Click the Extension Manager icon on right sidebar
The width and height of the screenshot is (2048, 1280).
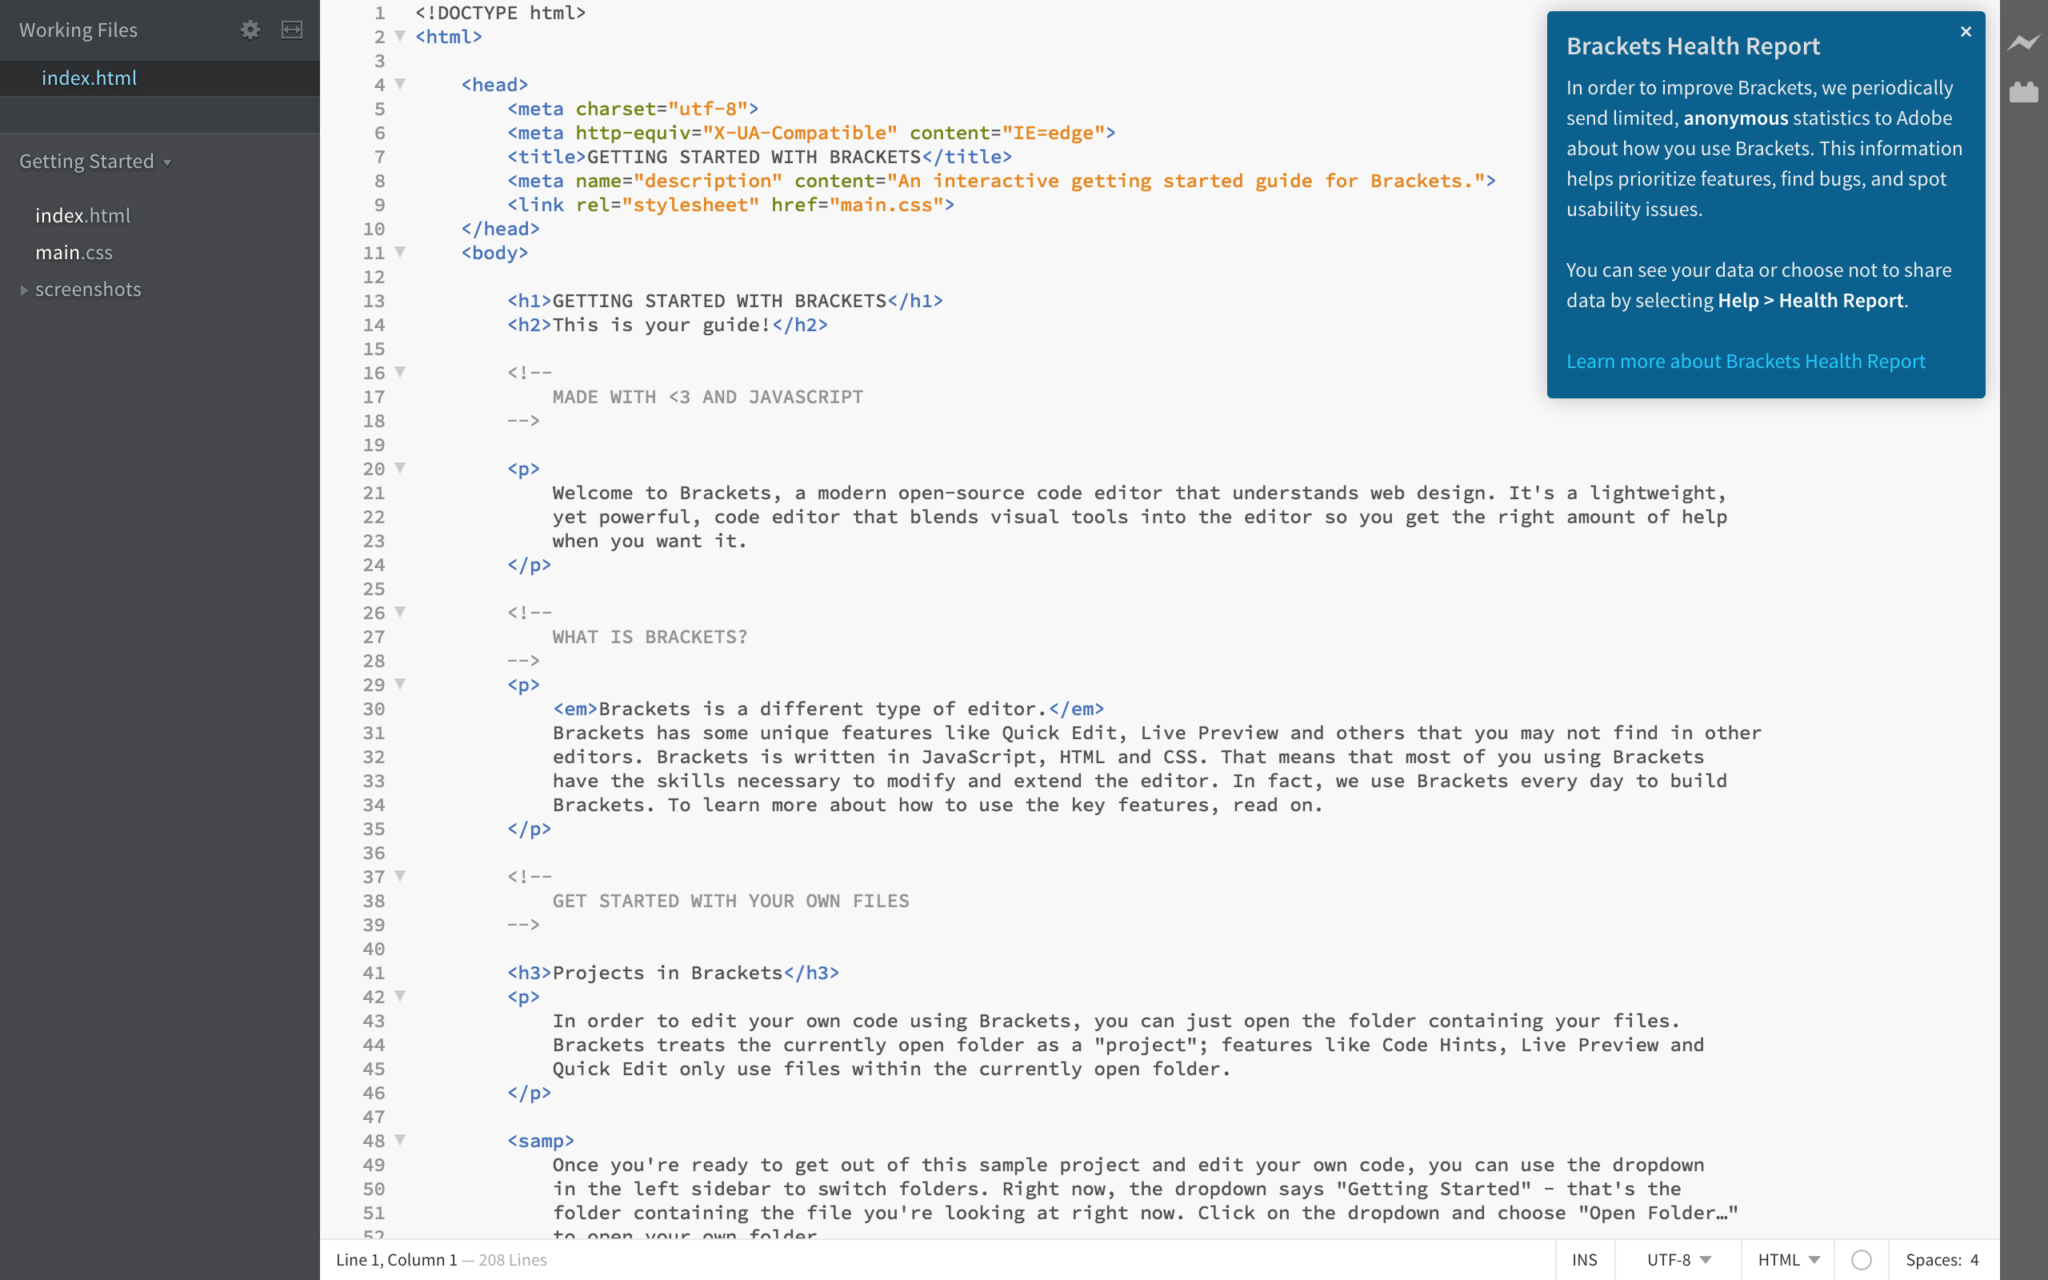[x=2023, y=93]
